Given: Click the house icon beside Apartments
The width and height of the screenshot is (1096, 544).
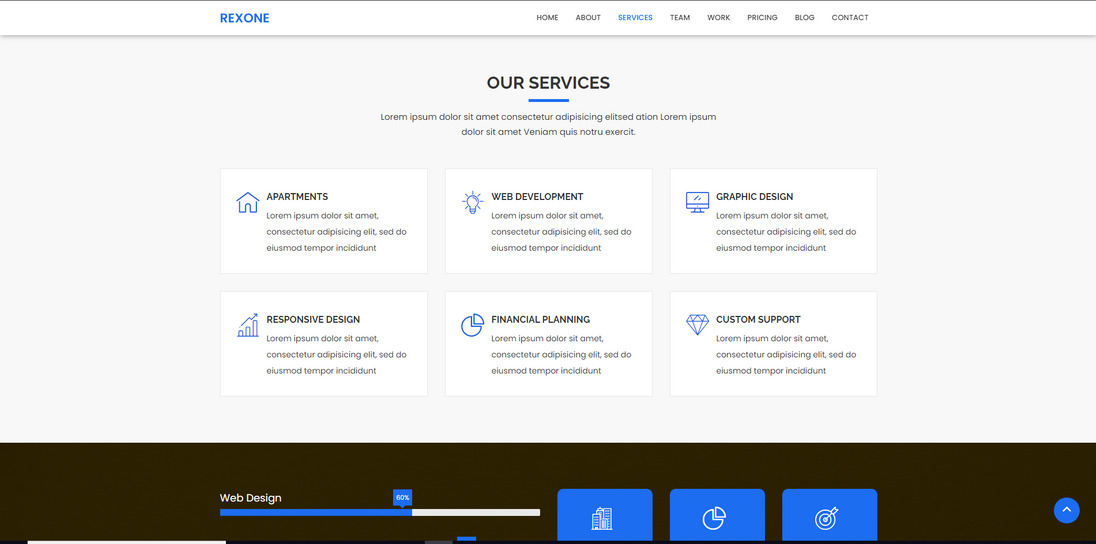Looking at the screenshot, I should 247,202.
